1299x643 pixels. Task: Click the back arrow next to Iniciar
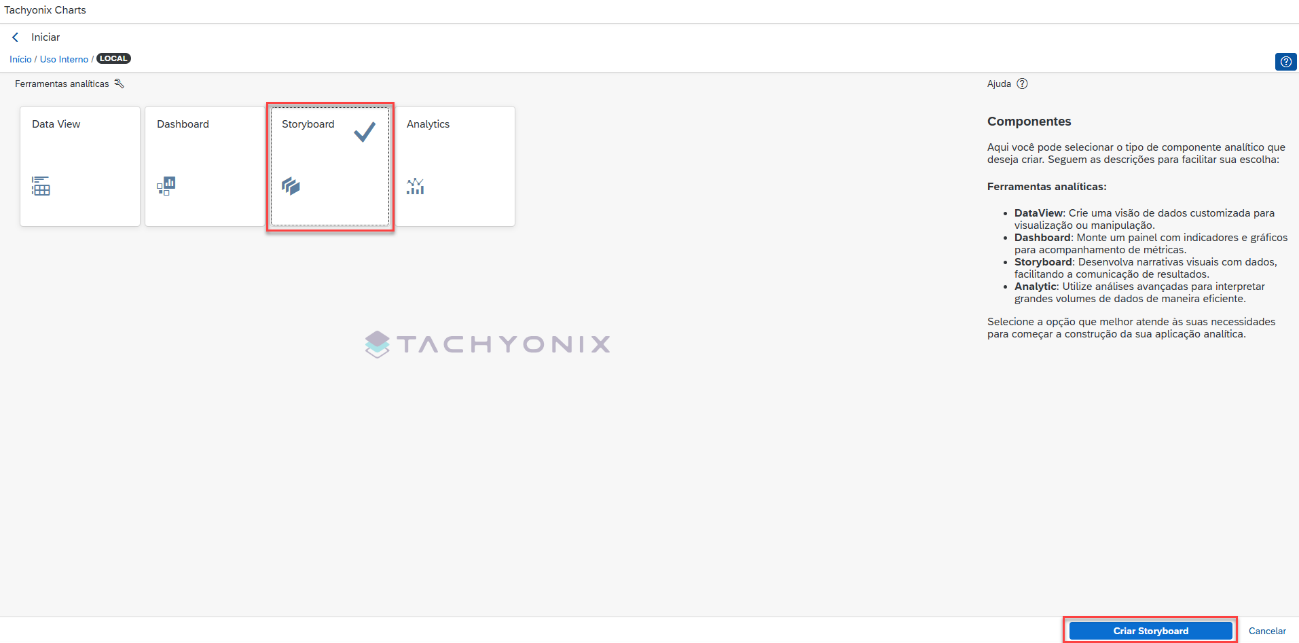click(15, 37)
